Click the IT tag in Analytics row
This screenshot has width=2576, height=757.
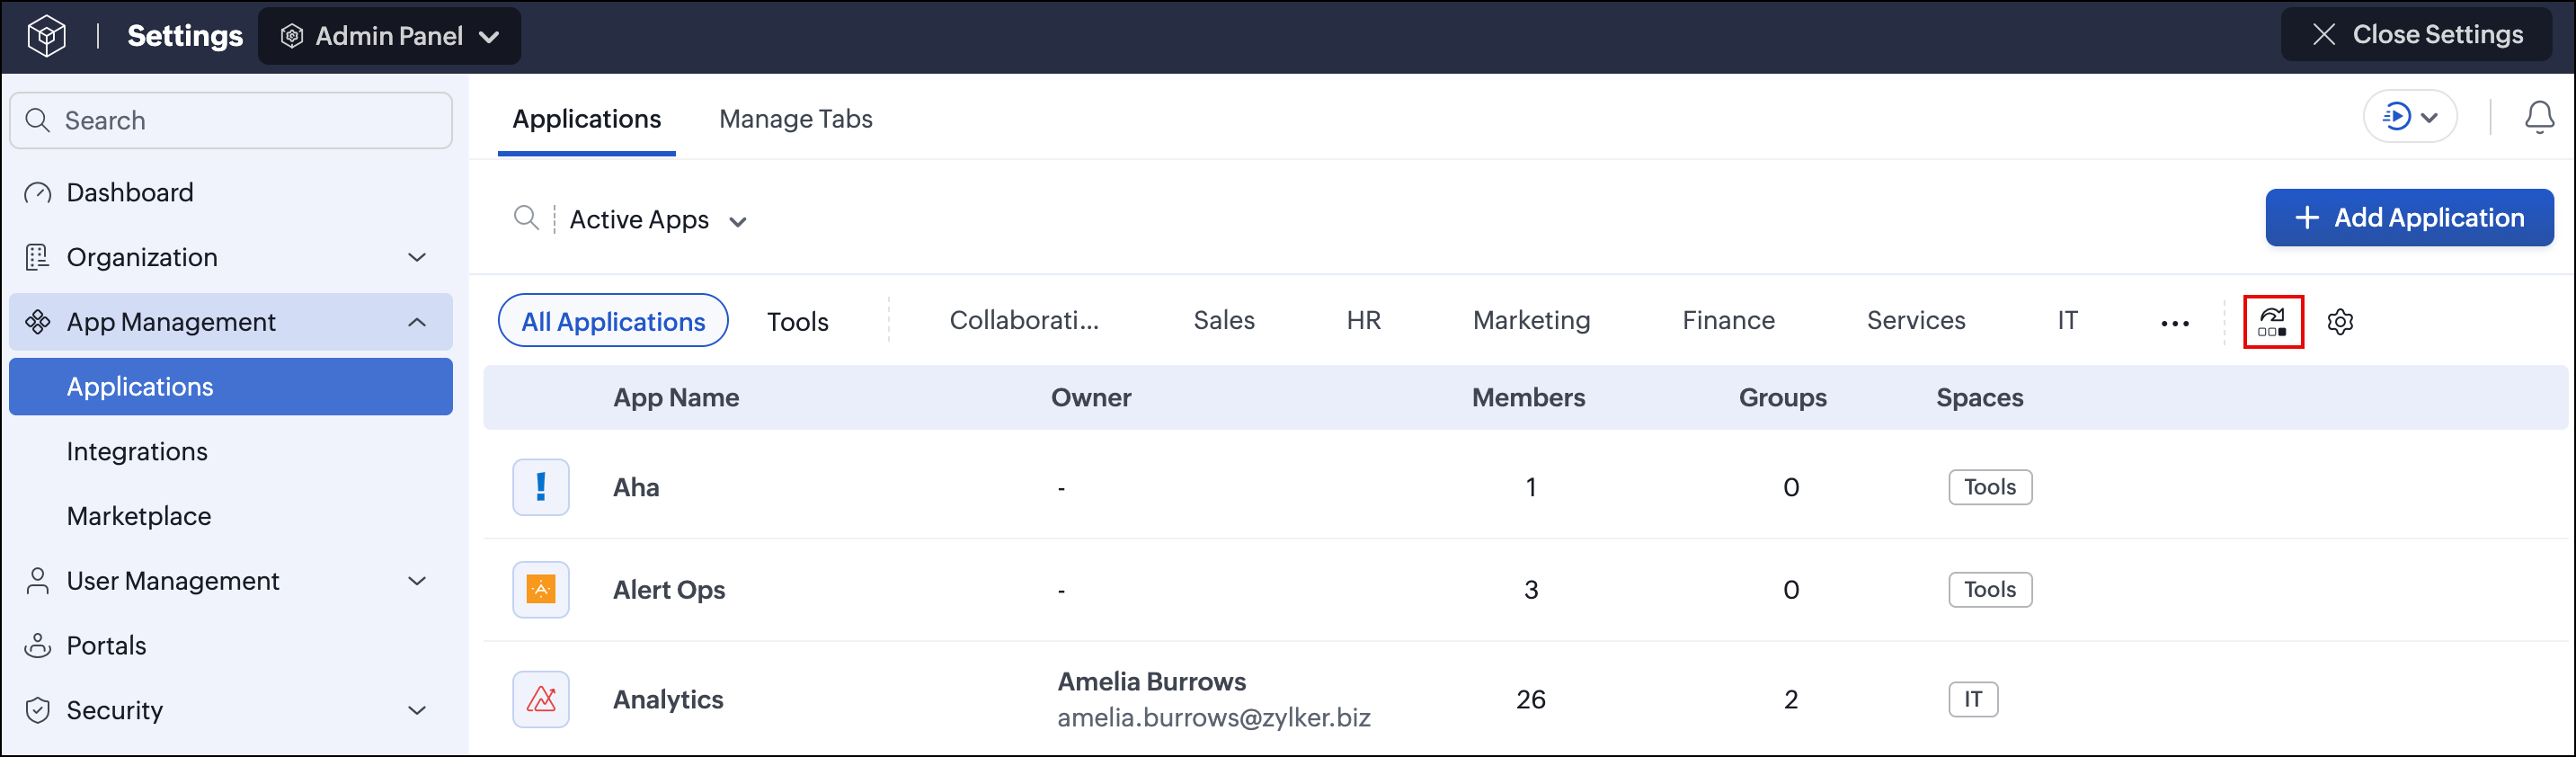pos(1973,699)
